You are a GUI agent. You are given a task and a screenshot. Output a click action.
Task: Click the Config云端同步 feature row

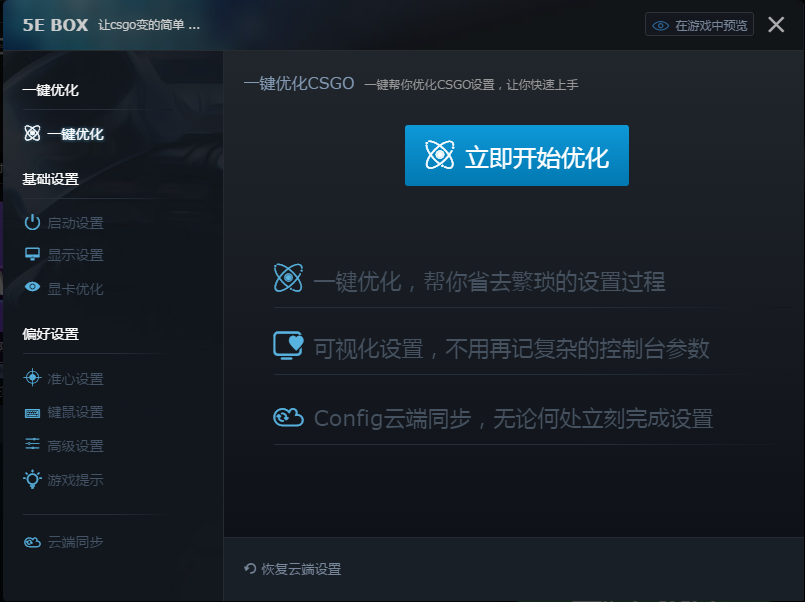tap(494, 417)
